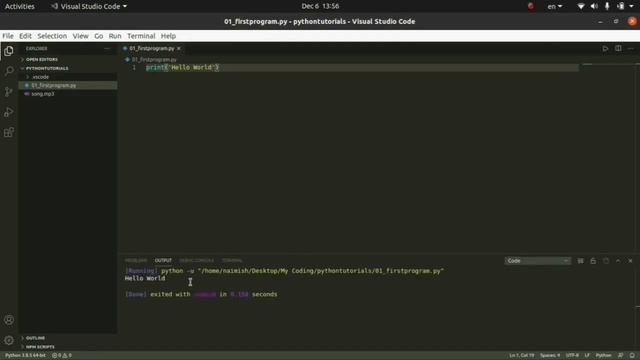The height and width of the screenshot is (360, 640).
Task: Open the Manage gear icon
Action: click(x=9, y=340)
